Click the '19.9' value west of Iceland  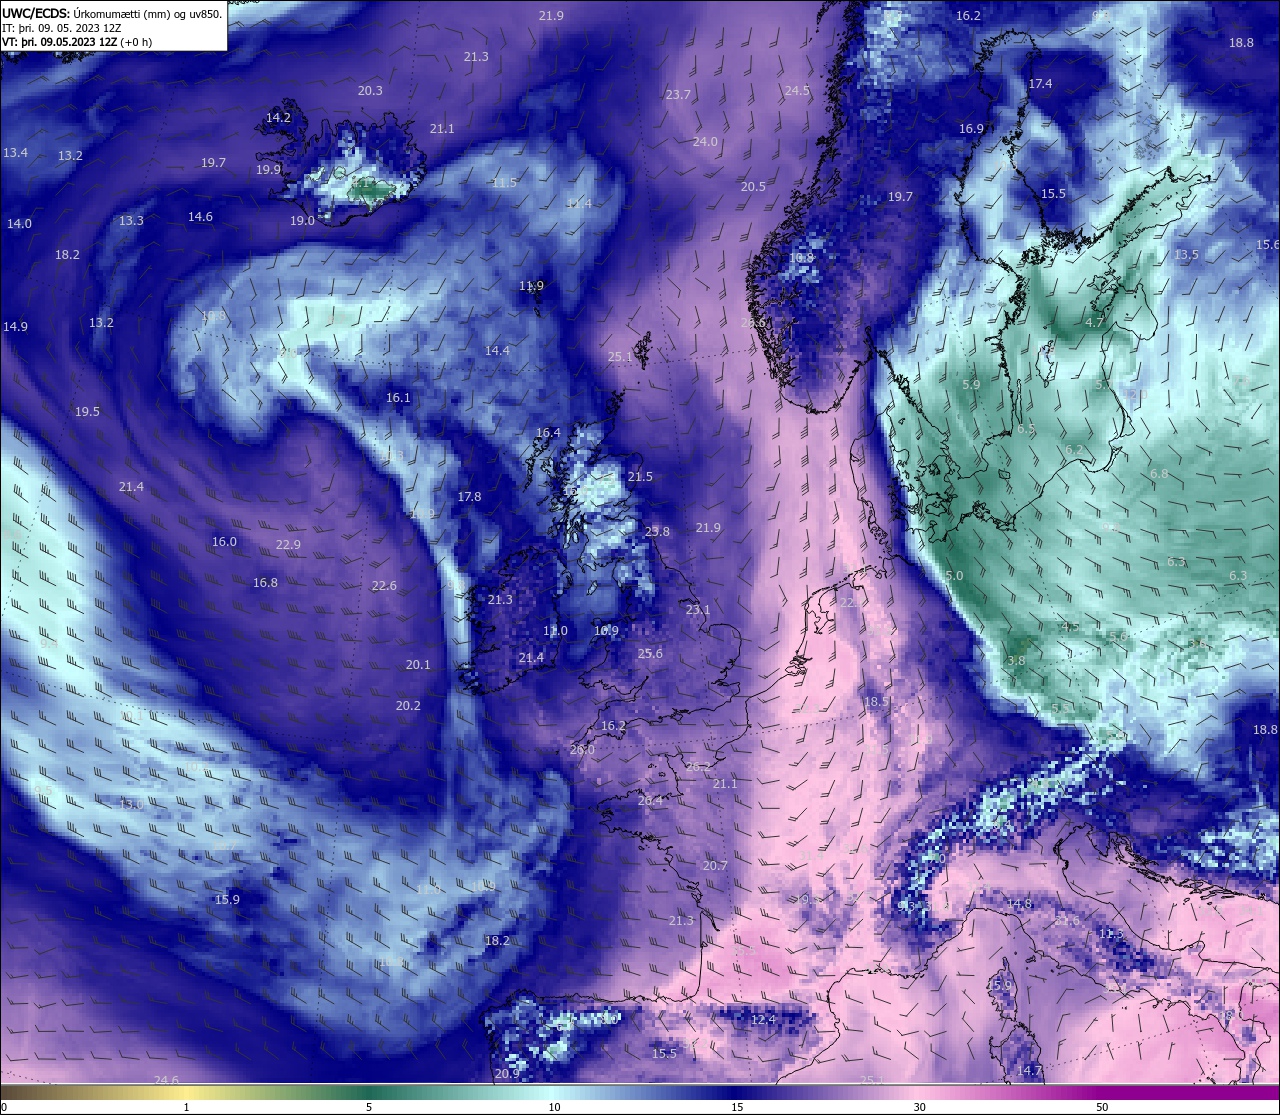tap(268, 170)
